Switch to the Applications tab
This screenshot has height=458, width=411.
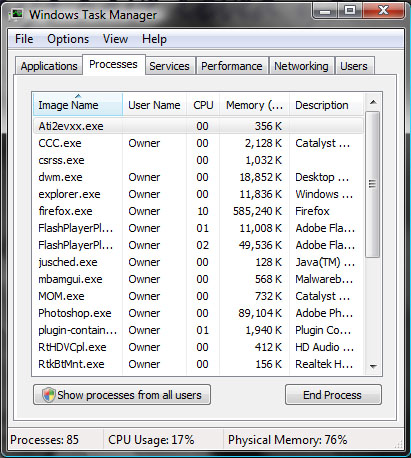[x=49, y=66]
